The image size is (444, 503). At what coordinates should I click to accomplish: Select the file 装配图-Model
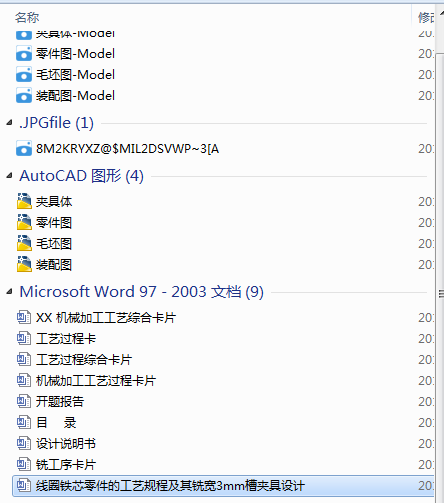75,96
